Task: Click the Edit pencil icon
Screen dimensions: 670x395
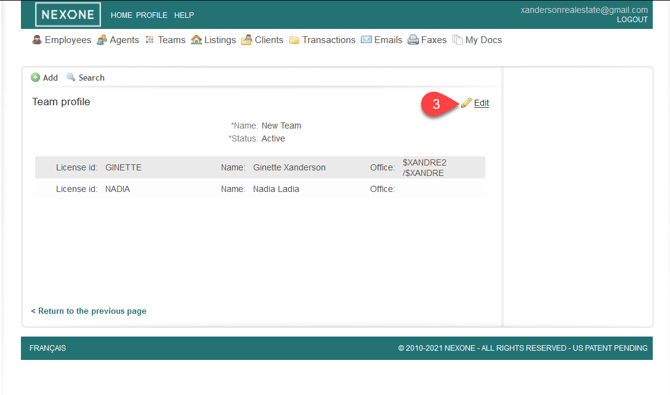Action: 466,103
